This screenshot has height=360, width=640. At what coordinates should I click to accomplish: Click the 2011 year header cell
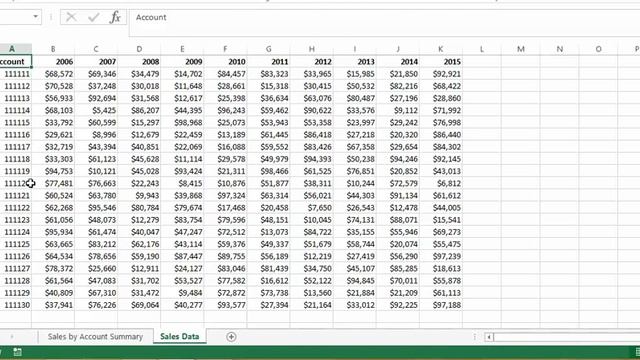269,62
